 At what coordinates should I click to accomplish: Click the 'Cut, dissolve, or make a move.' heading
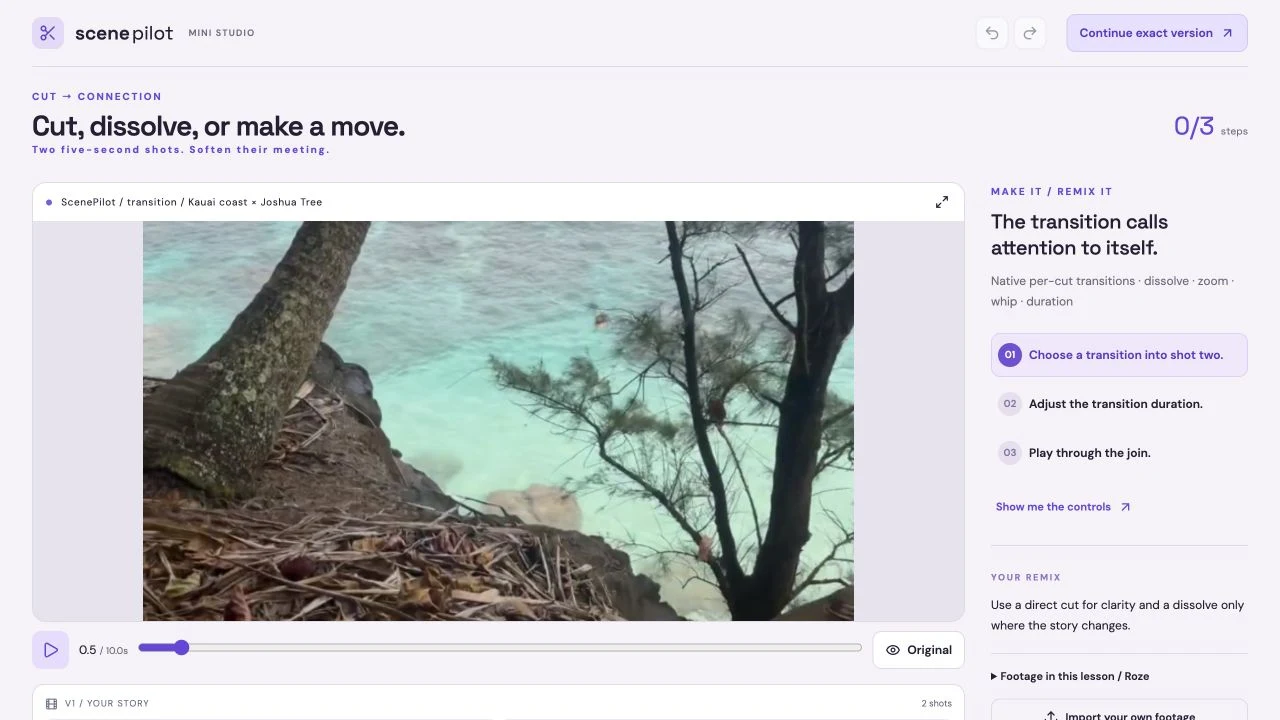pos(218,126)
